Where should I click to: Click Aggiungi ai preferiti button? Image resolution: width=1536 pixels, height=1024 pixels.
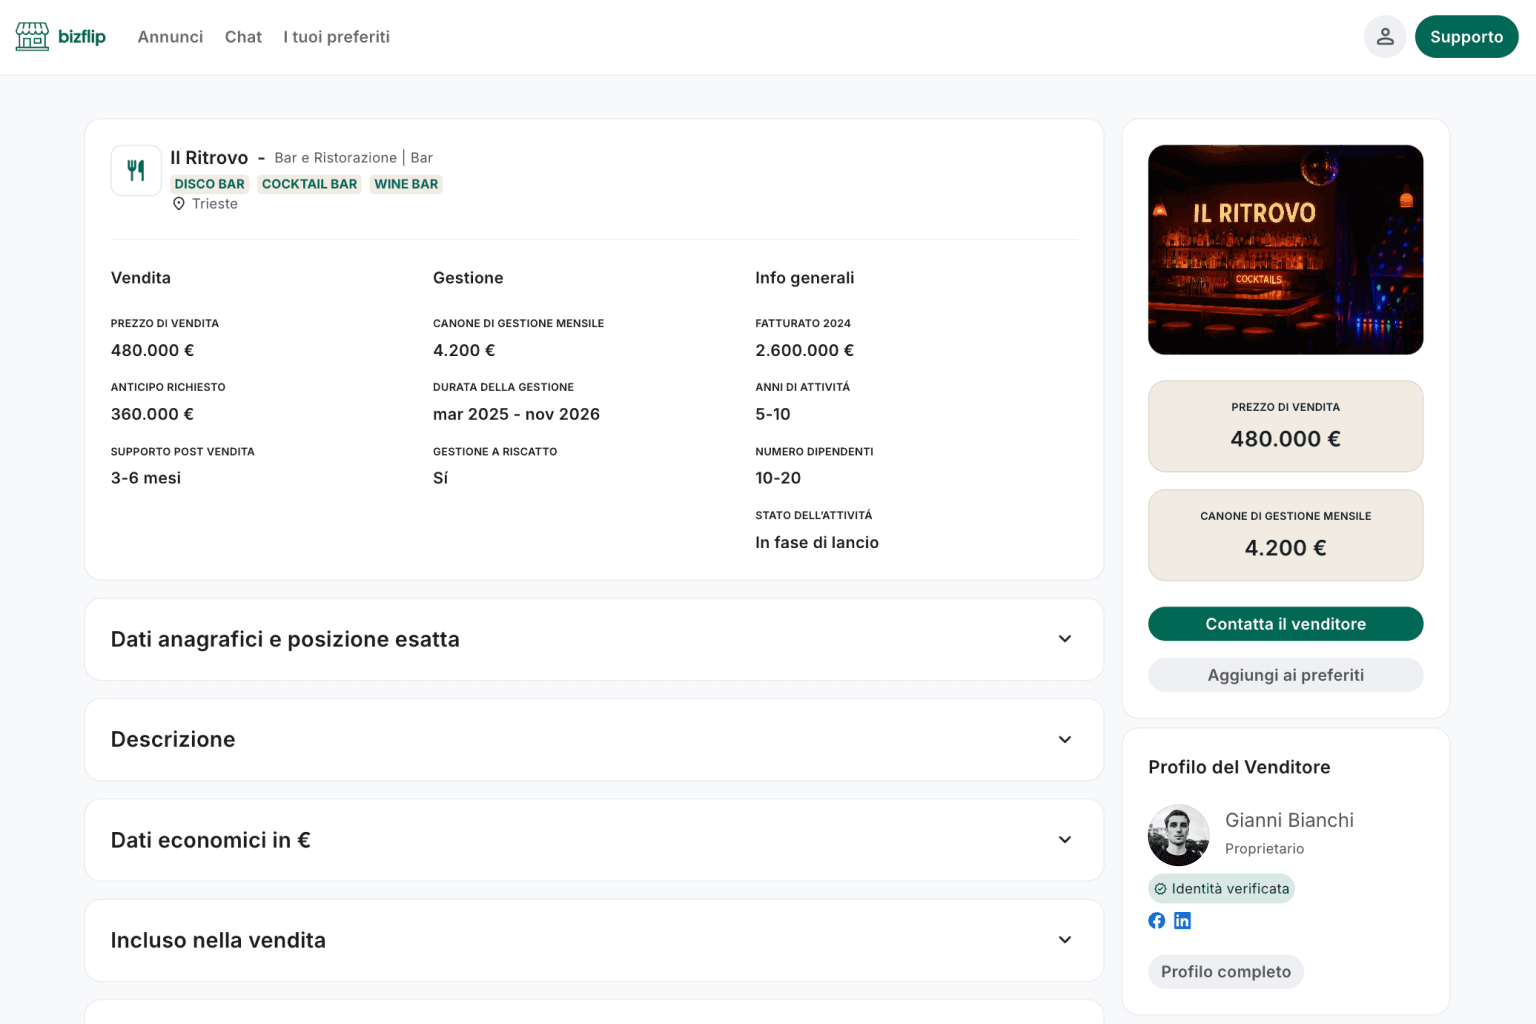pyautogui.click(x=1285, y=675)
